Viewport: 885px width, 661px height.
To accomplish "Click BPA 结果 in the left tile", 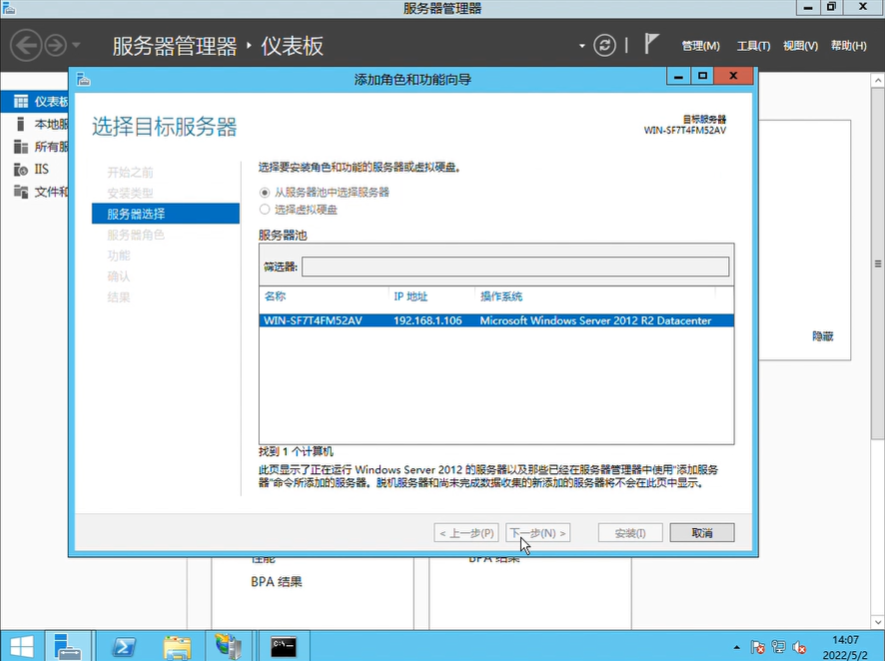I will pos(277,582).
